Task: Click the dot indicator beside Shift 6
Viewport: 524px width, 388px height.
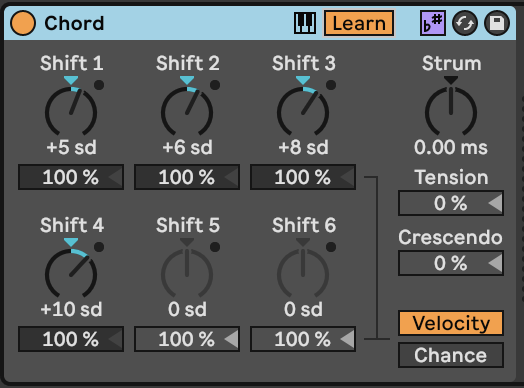Action: (331, 247)
